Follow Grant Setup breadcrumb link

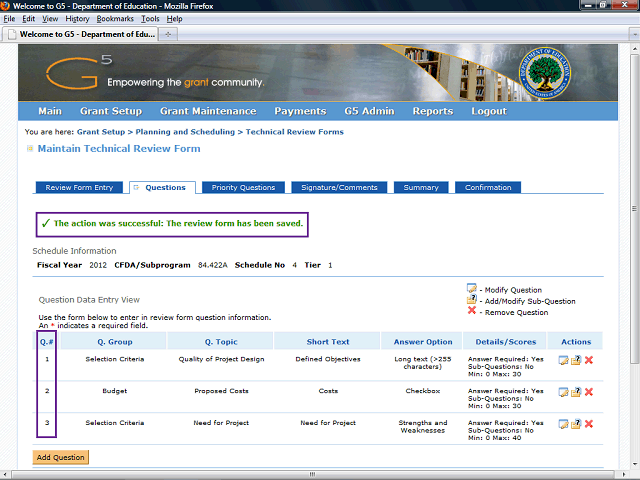point(101,132)
